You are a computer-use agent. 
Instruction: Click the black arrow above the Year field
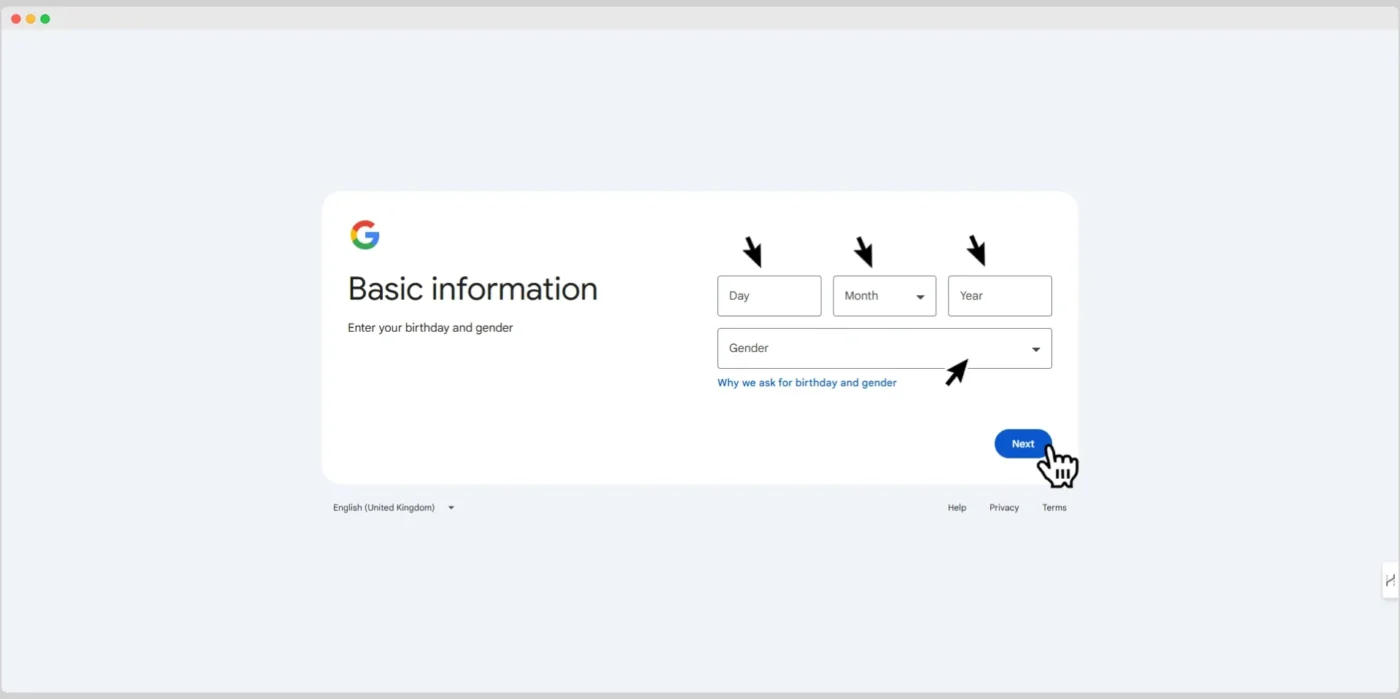point(976,251)
